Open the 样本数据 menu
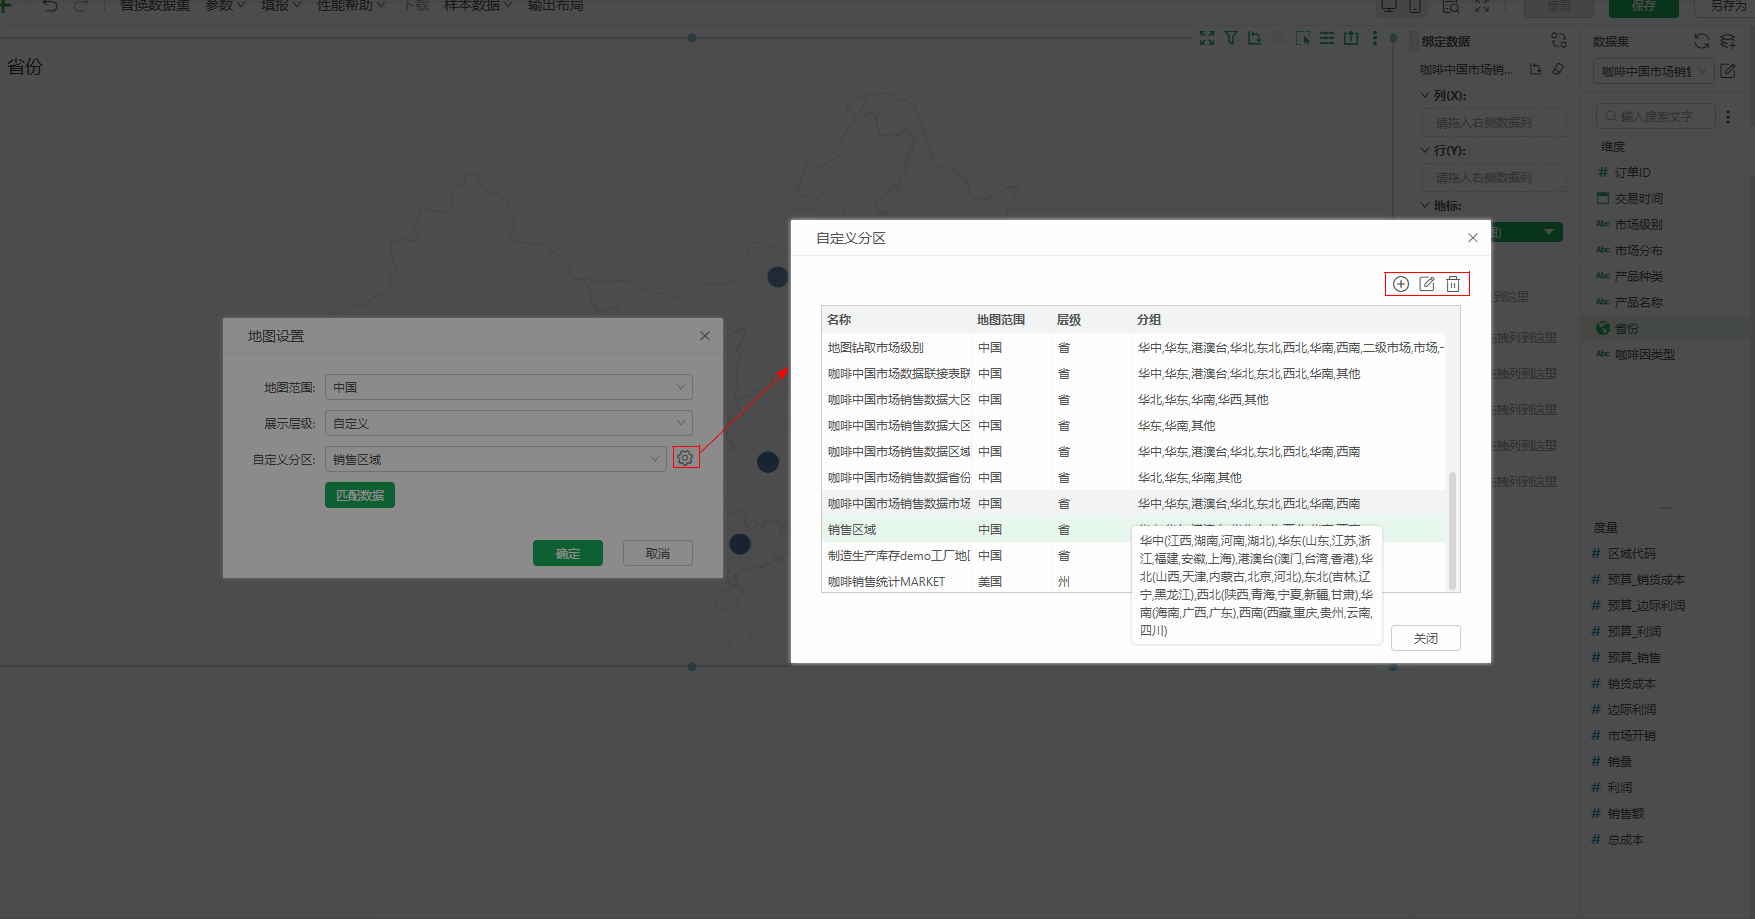Screen dimensions: 1755x919 pyautogui.click(x=478, y=6)
